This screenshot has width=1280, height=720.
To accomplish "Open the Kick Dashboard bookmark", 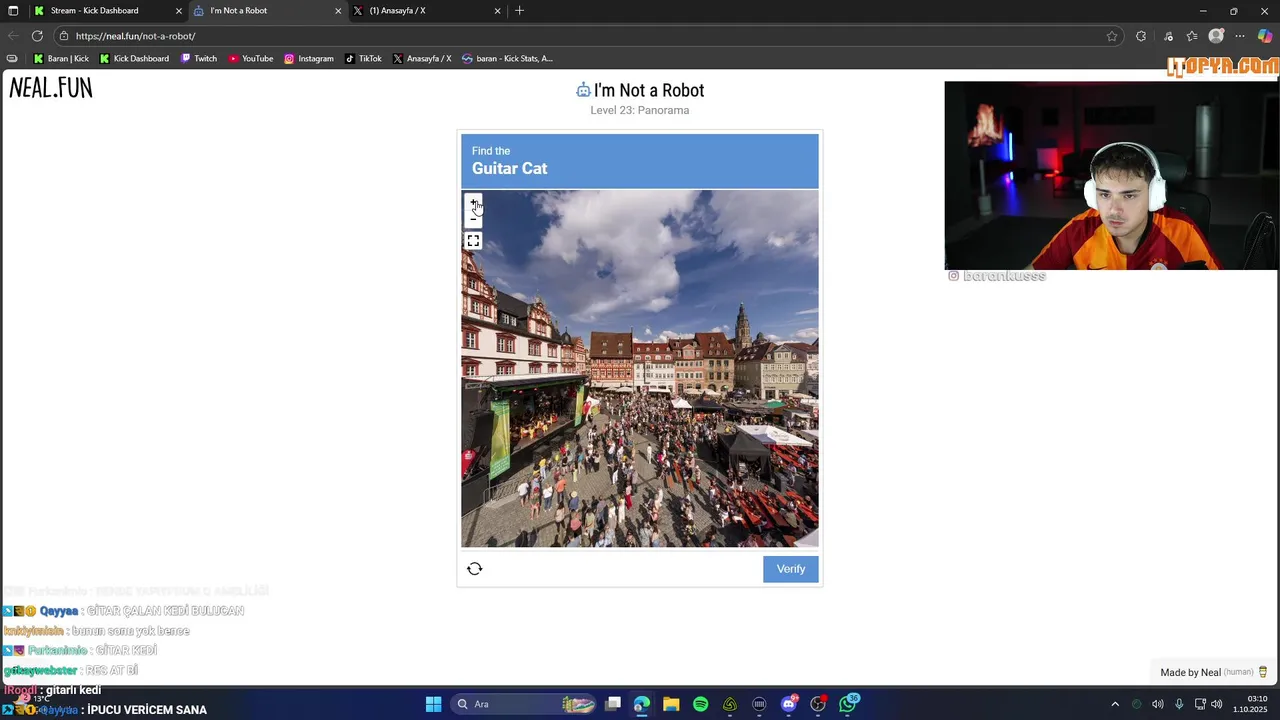I will [134, 59].
